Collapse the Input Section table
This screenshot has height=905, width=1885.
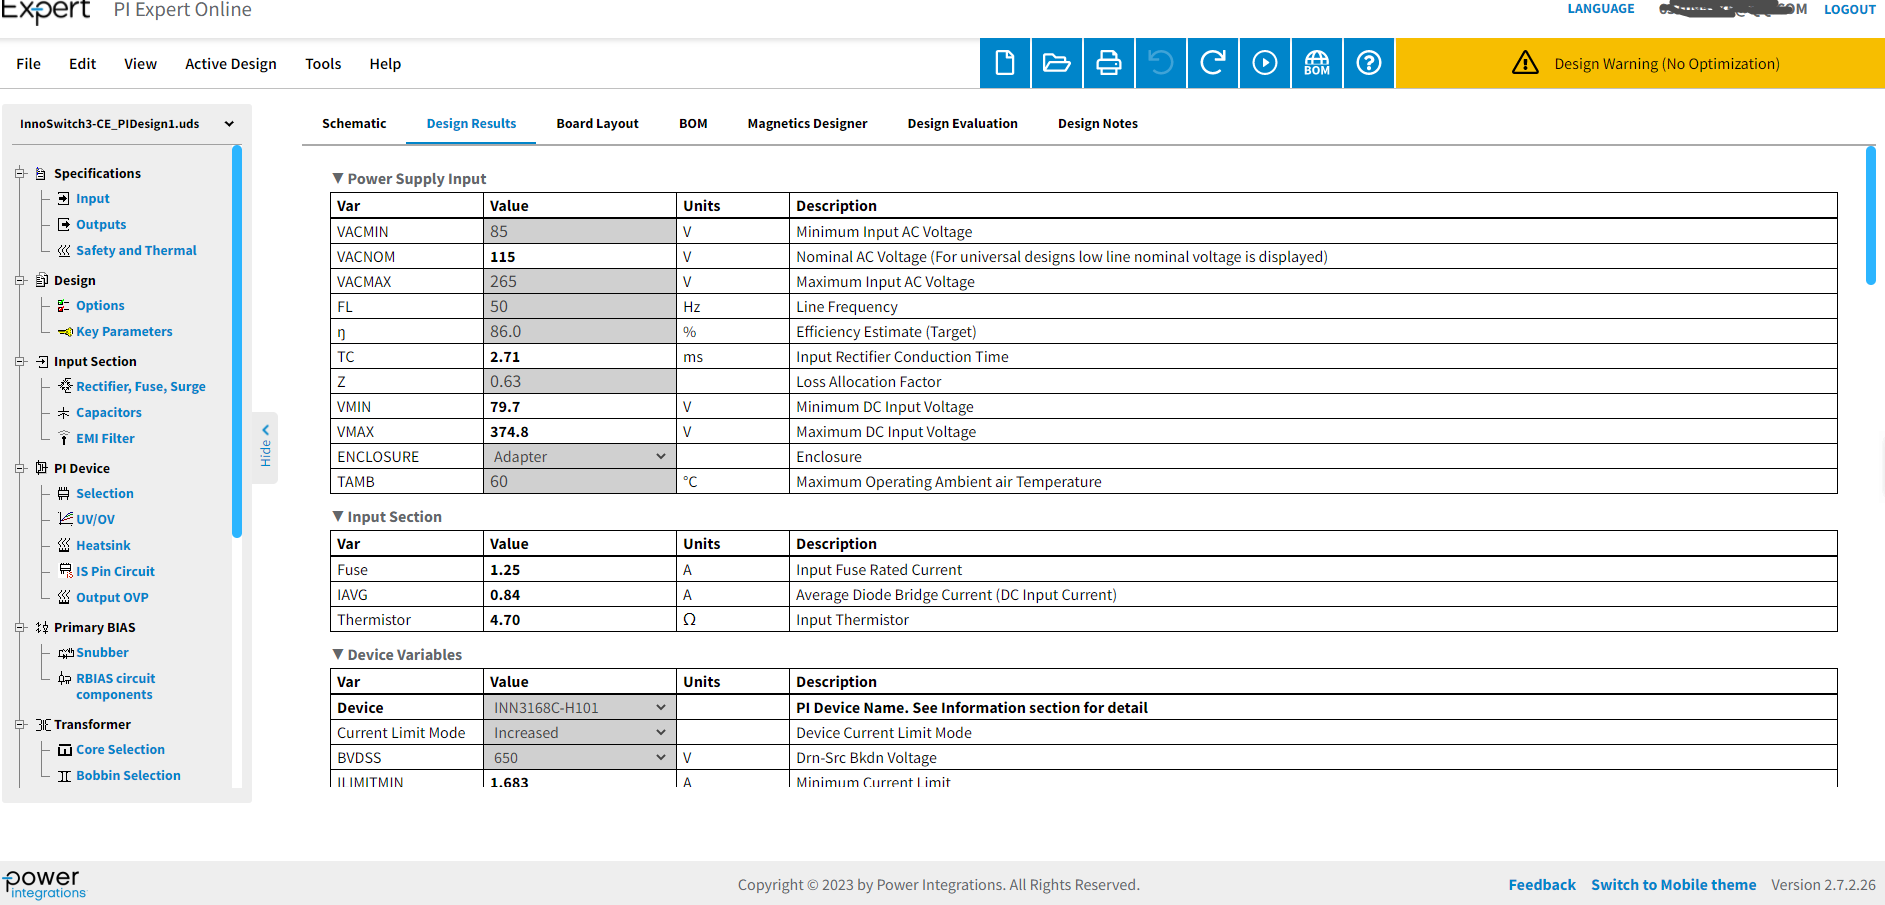[x=338, y=516]
